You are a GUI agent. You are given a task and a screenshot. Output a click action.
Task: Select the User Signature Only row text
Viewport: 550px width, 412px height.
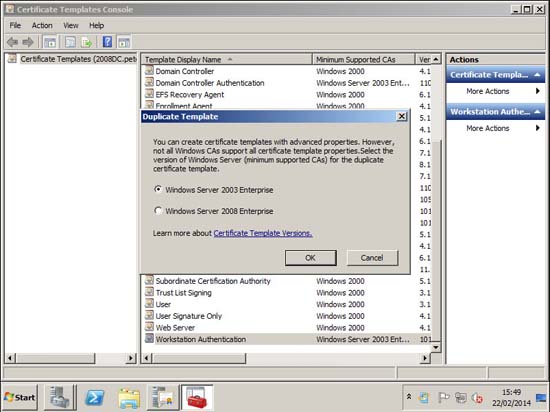tap(189, 316)
